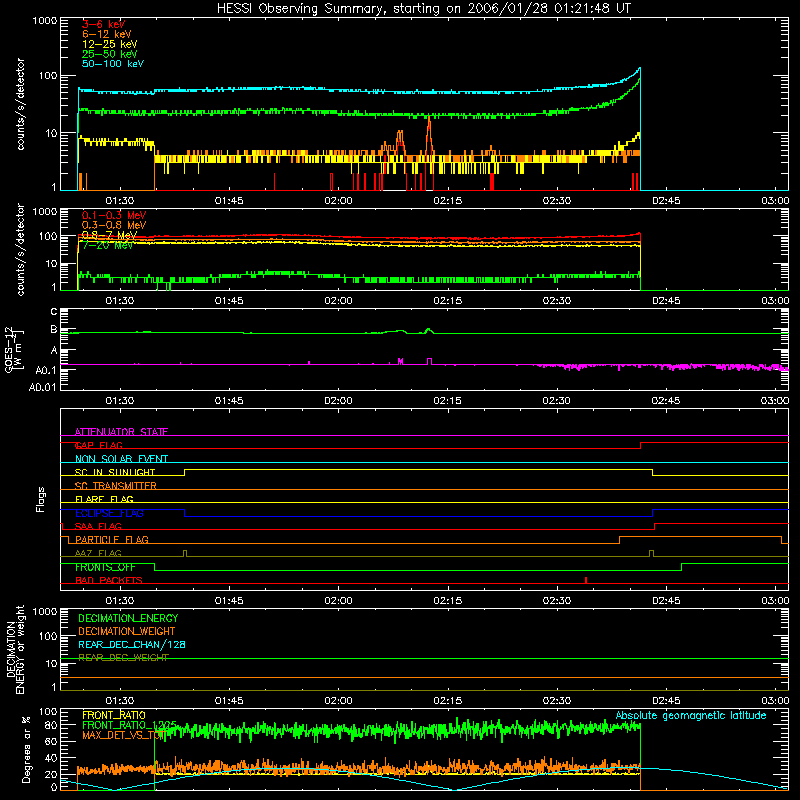800x800 pixels.
Task: Click the vertical Flags axis title
Action: 41,499
